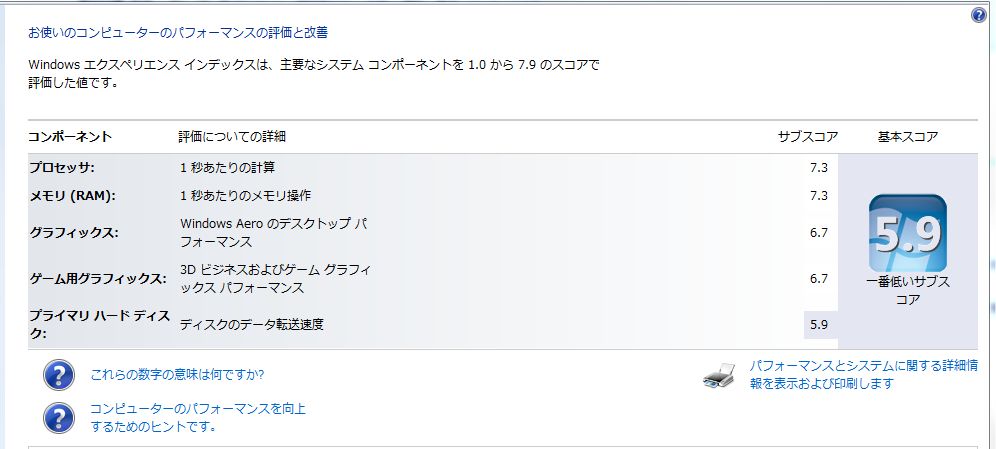Click the 基本スコア column header

[x=907, y=136]
